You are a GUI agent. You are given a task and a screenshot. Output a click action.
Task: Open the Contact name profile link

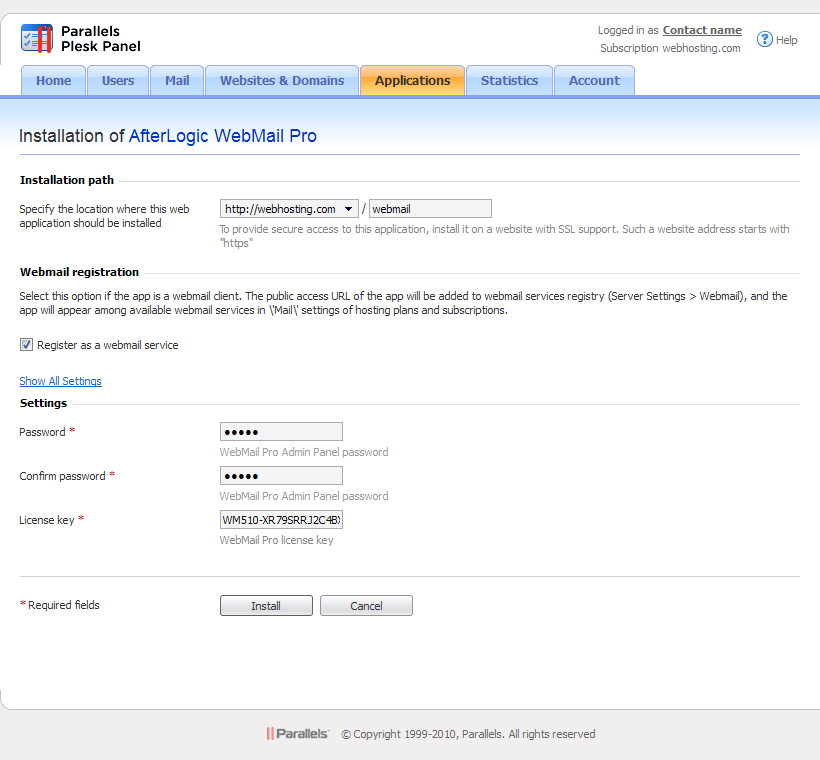[x=702, y=31]
